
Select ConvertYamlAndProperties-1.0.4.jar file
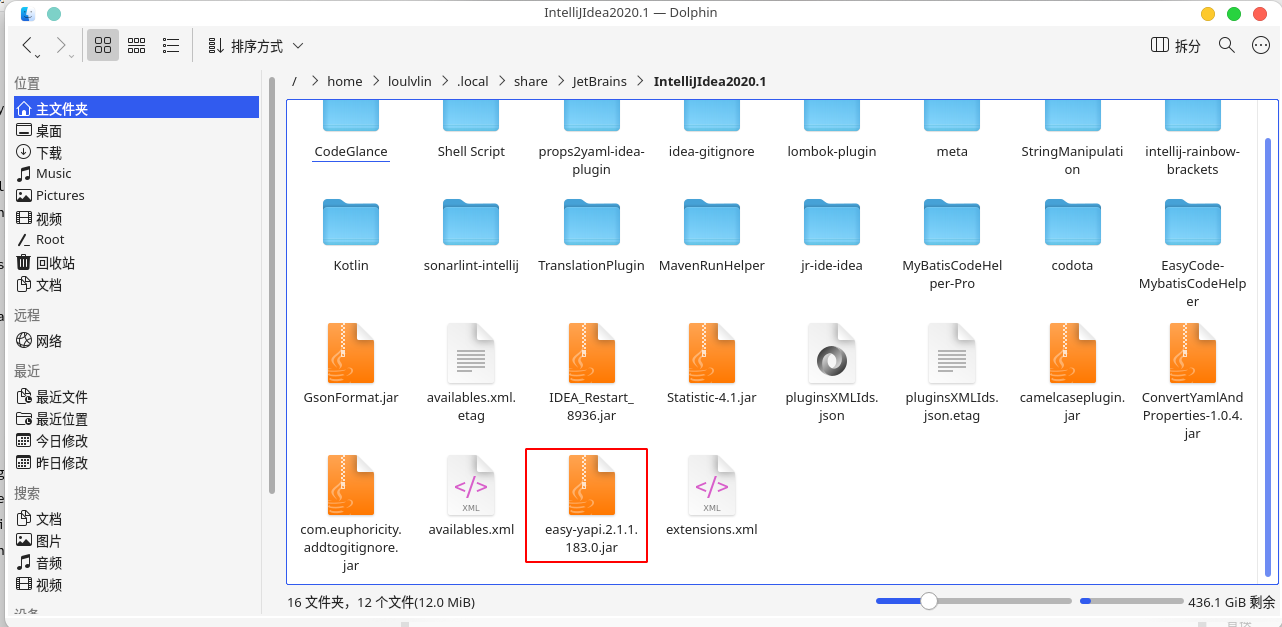(x=1192, y=383)
